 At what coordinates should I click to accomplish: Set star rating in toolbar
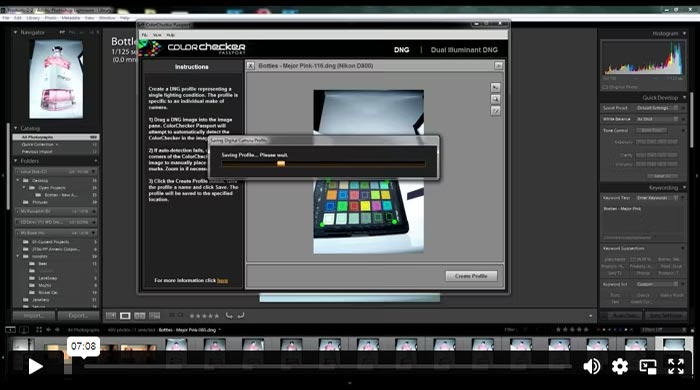pos(204,316)
